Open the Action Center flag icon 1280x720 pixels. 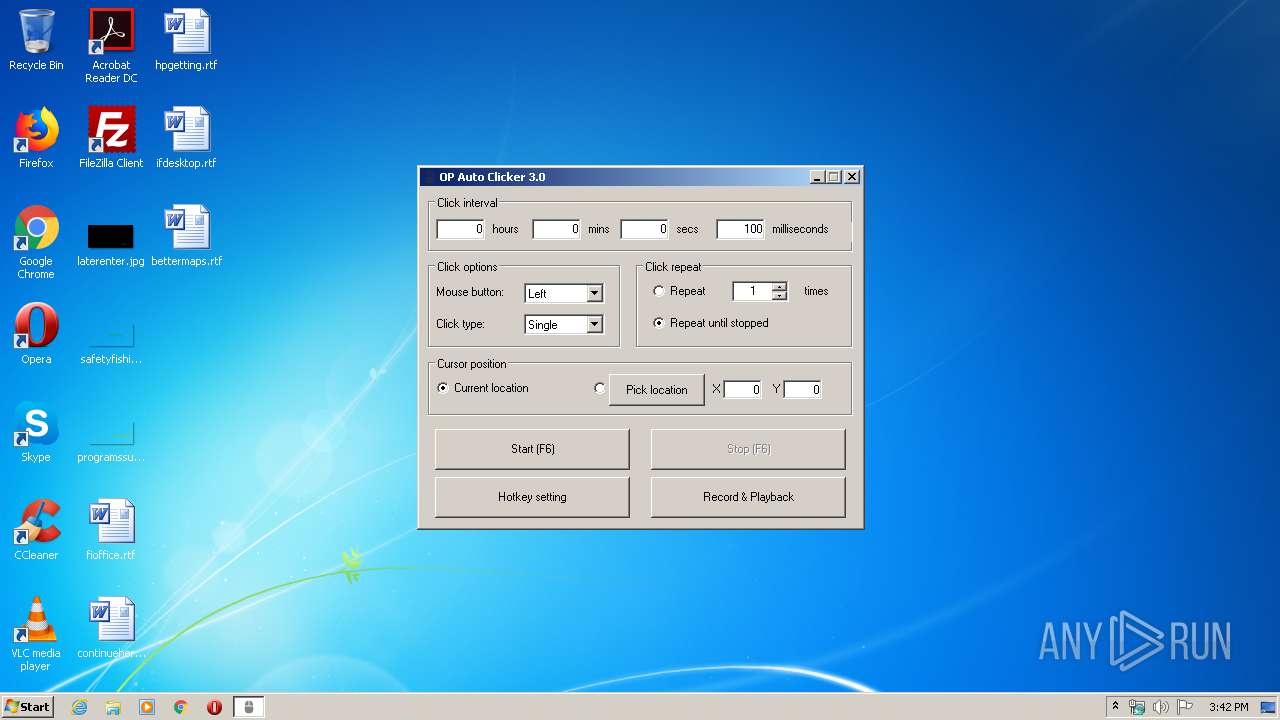(x=1184, y=707)
